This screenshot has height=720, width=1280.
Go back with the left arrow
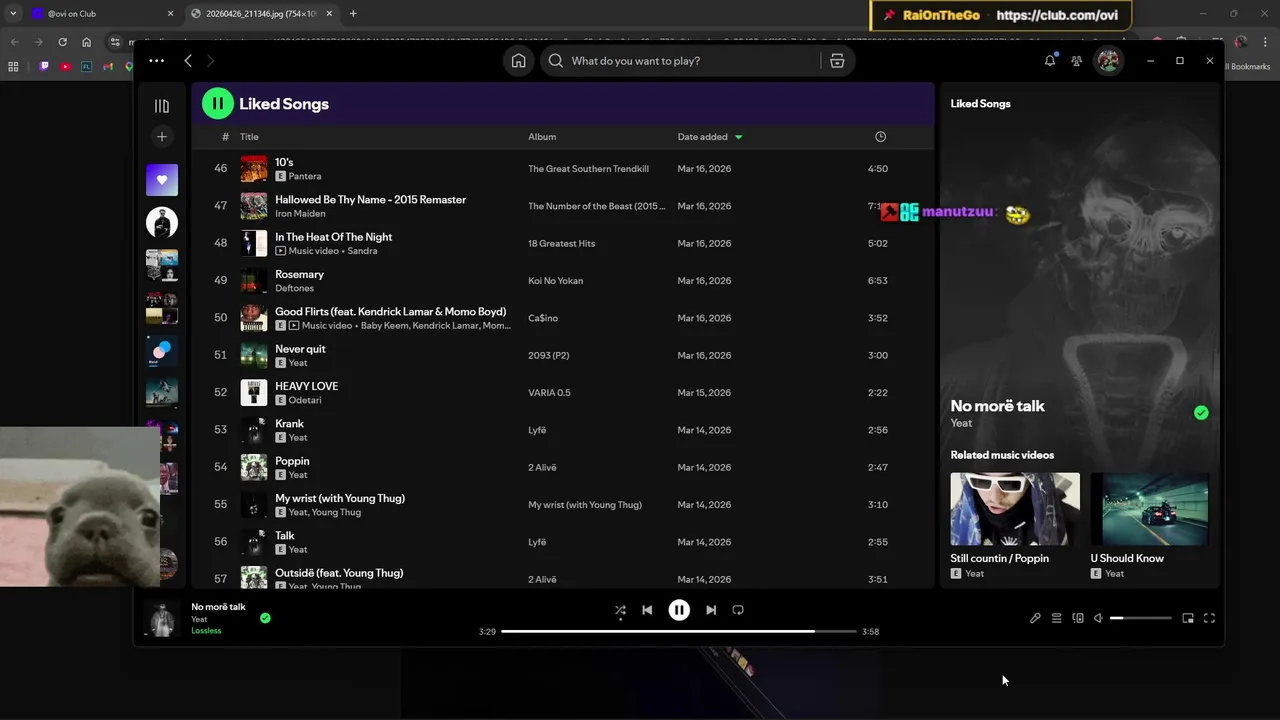coord(188,61)
